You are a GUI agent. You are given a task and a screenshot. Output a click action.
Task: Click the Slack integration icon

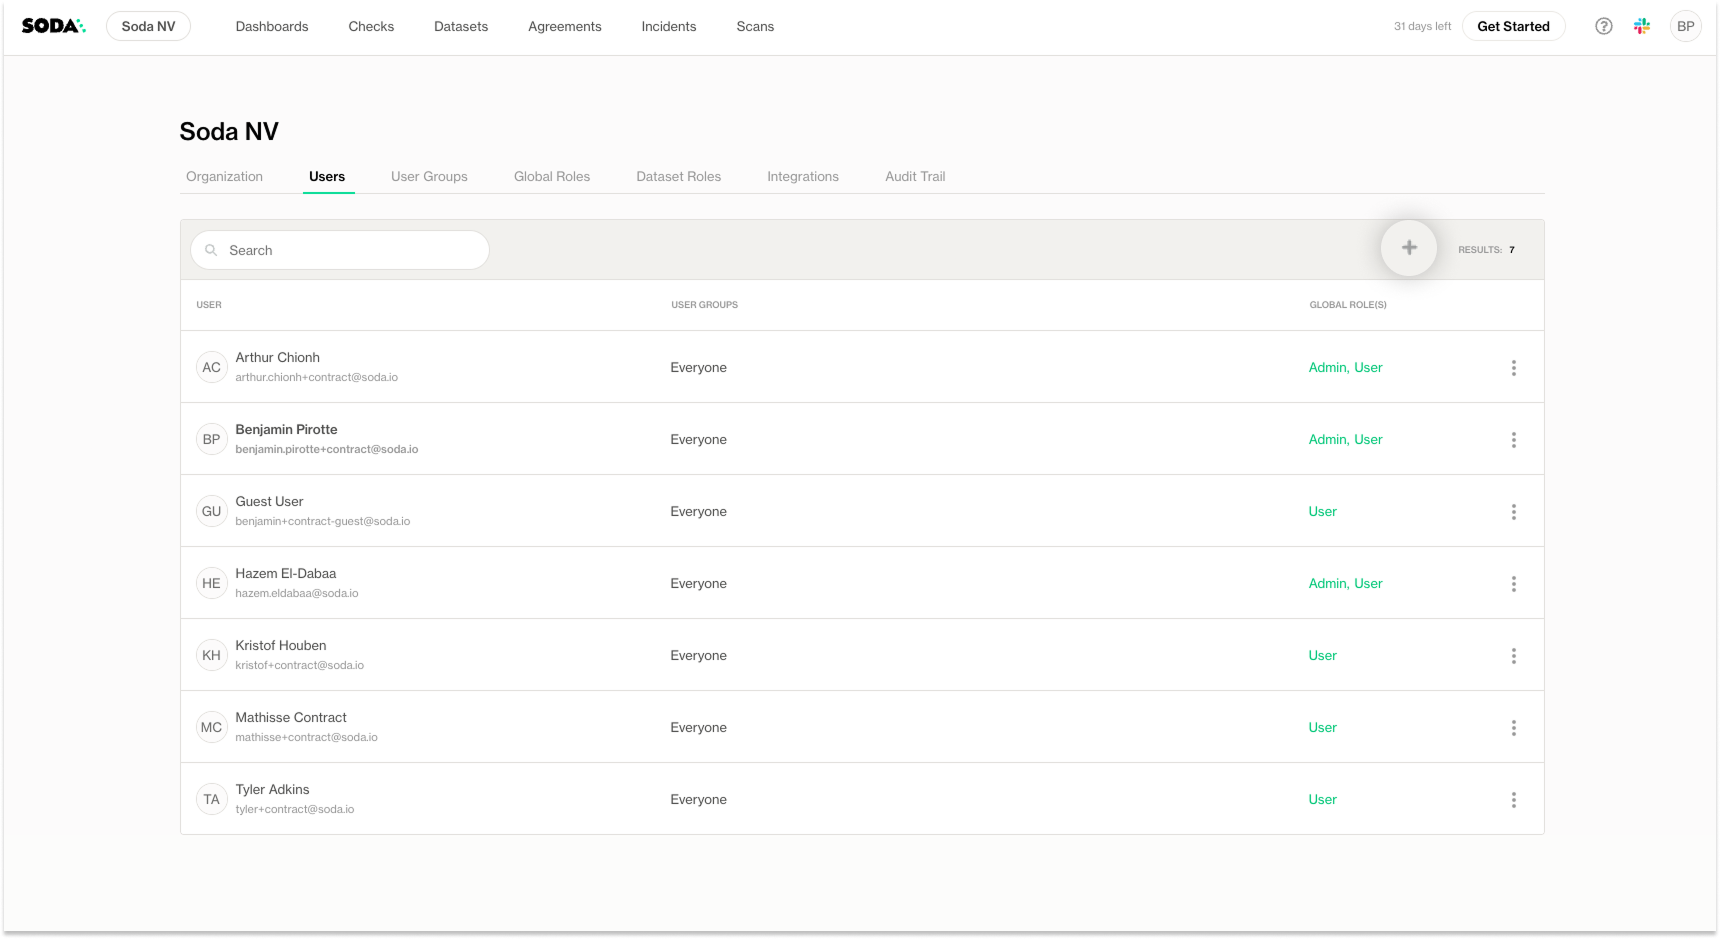point(1642,26)
